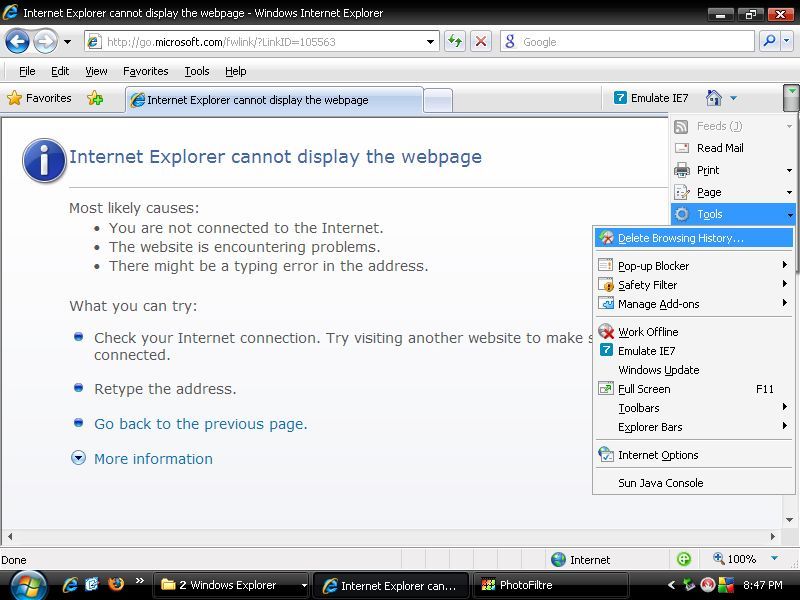This screenshot has width=800, height=600.
Task: Refresh the current webpage
Action: click(455, 42)
